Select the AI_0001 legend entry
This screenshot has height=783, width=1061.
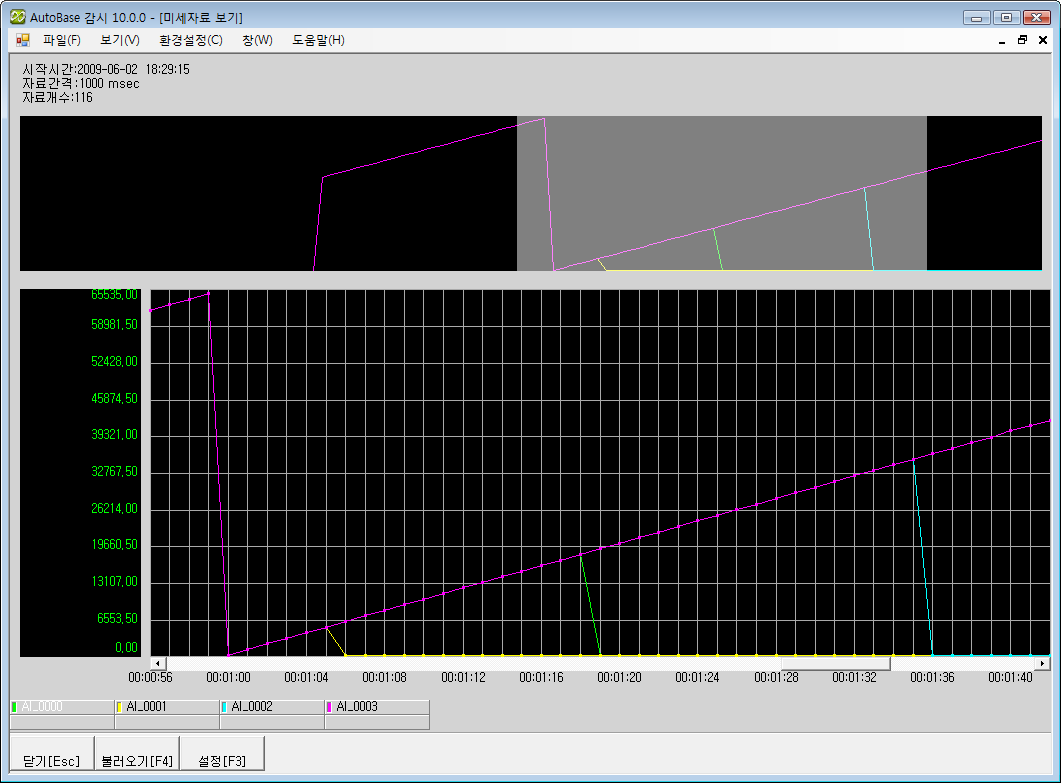pyautogui.click(x=146, y=706)
